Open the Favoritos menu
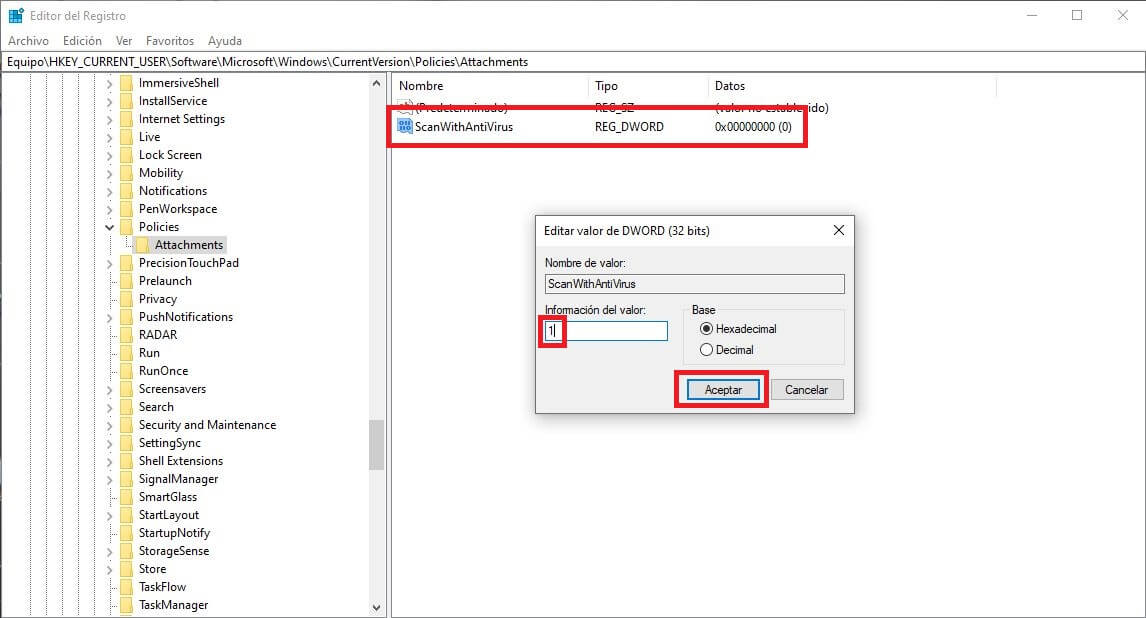 point(170,41)
